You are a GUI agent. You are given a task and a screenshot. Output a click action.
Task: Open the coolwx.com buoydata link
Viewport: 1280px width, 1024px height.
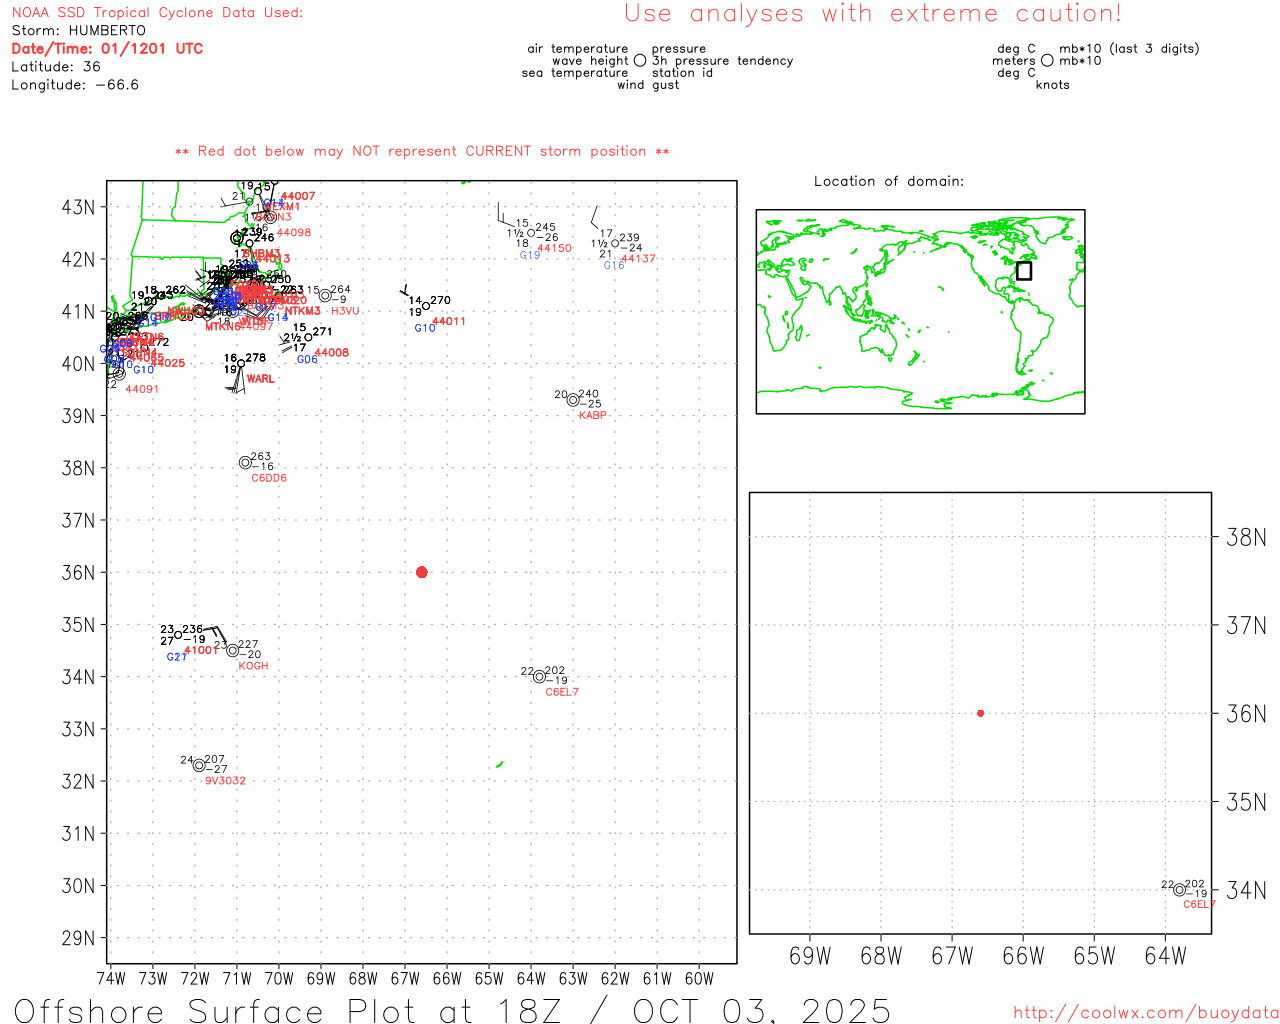[1145, 1013]
